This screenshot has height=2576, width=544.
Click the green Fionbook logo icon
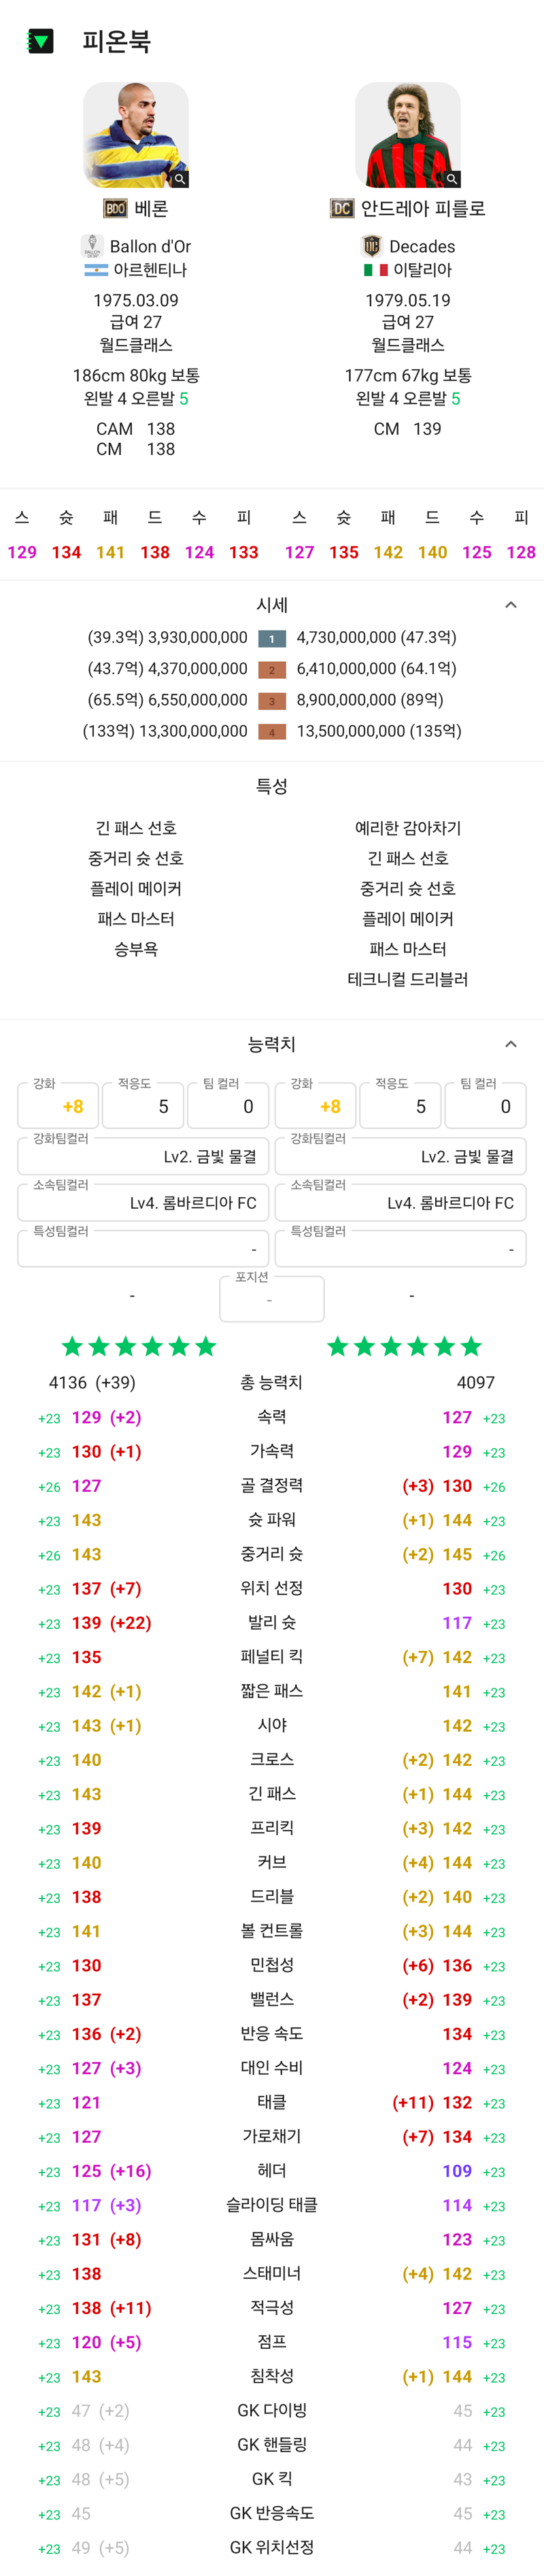[x=40, y=41]
